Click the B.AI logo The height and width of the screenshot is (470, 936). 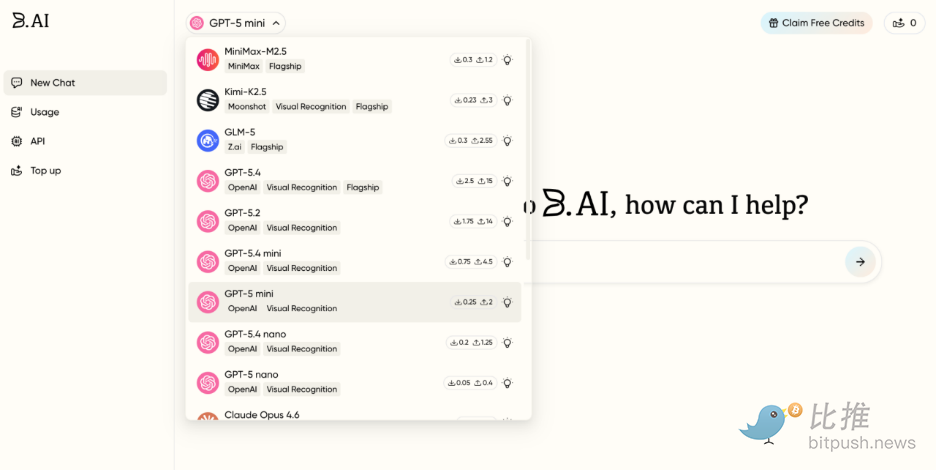(x=30, y=21)
